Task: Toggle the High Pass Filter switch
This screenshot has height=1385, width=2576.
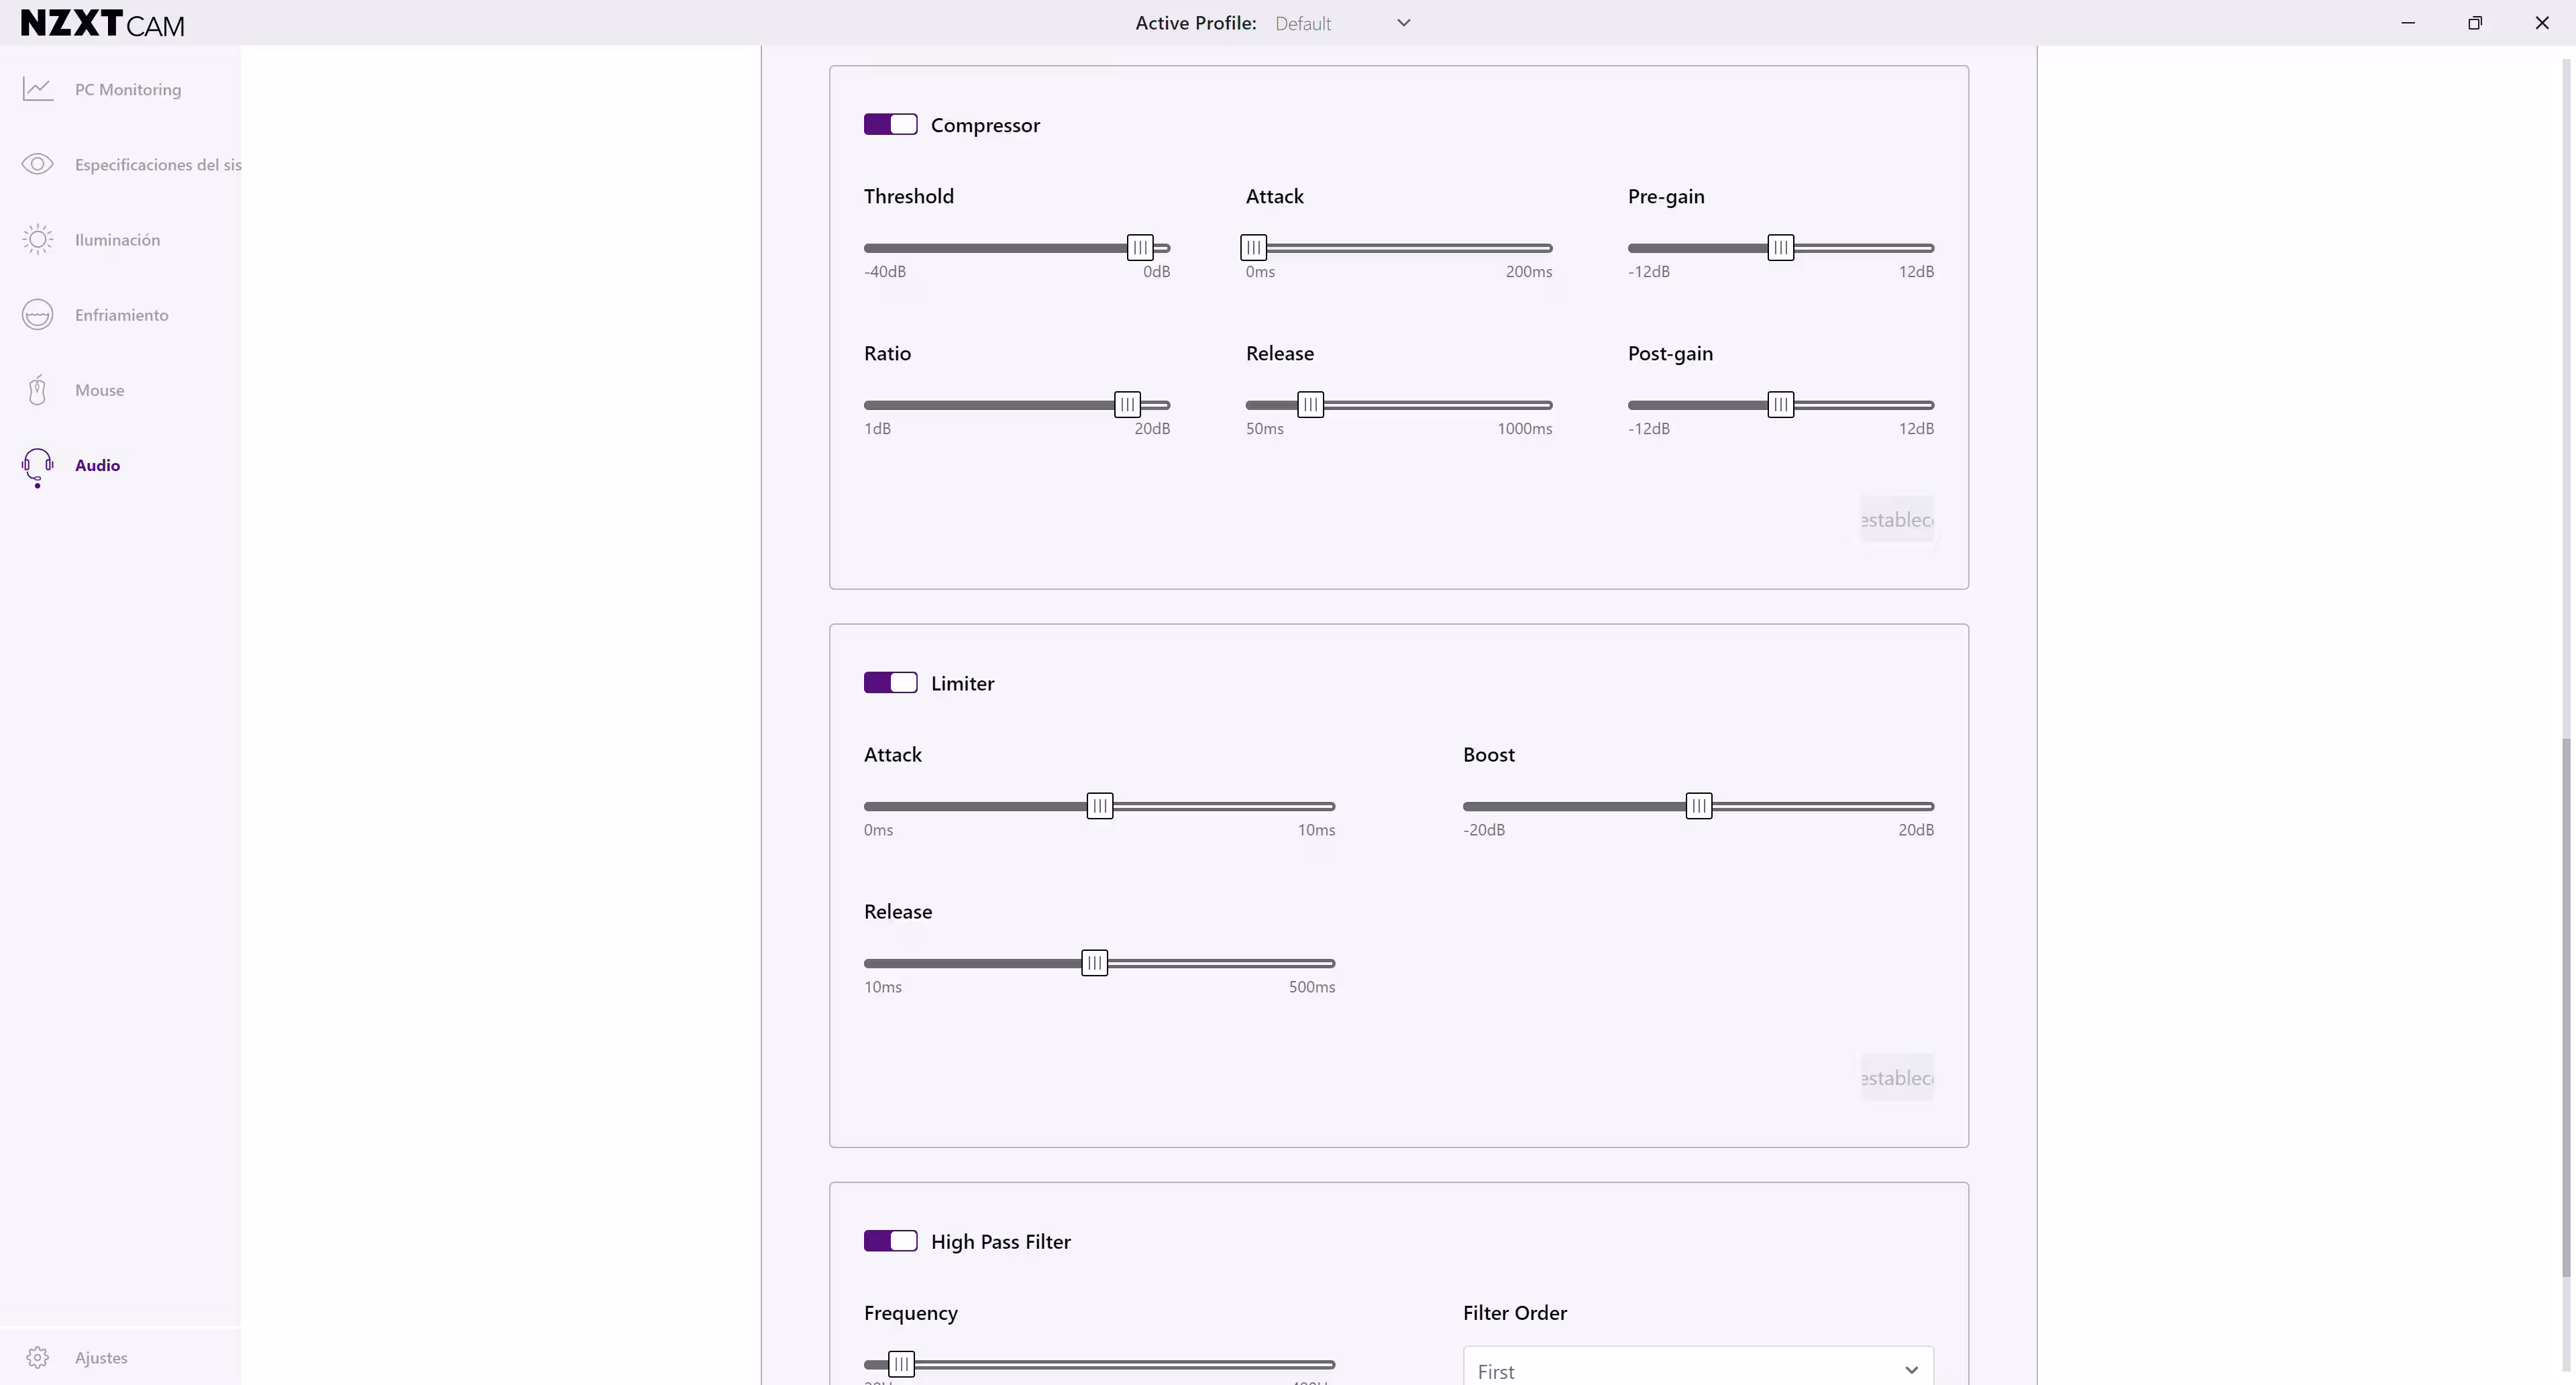Action: [890, 1241]
